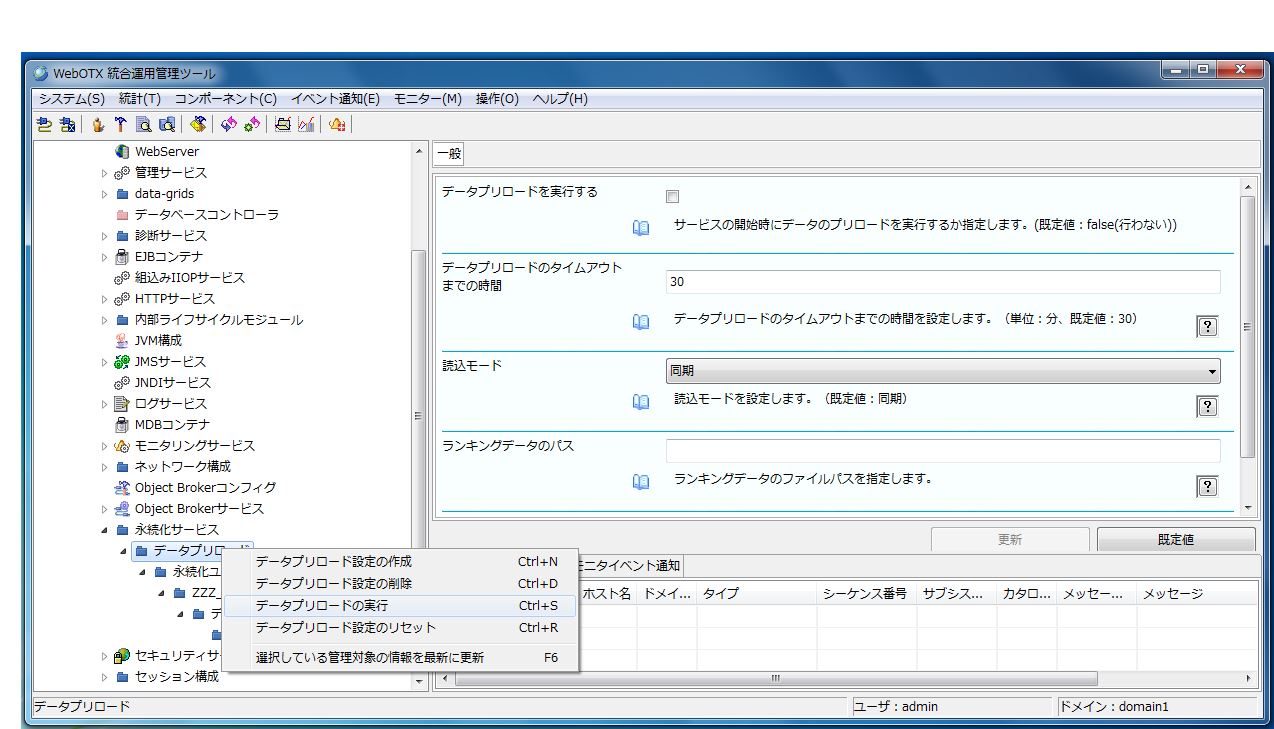
Task: Click book help icon beside 読込モード description
Action: click(641, 401)
